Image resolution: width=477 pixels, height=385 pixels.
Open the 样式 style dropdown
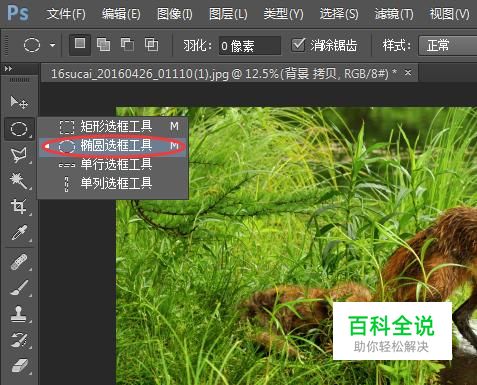448,45
